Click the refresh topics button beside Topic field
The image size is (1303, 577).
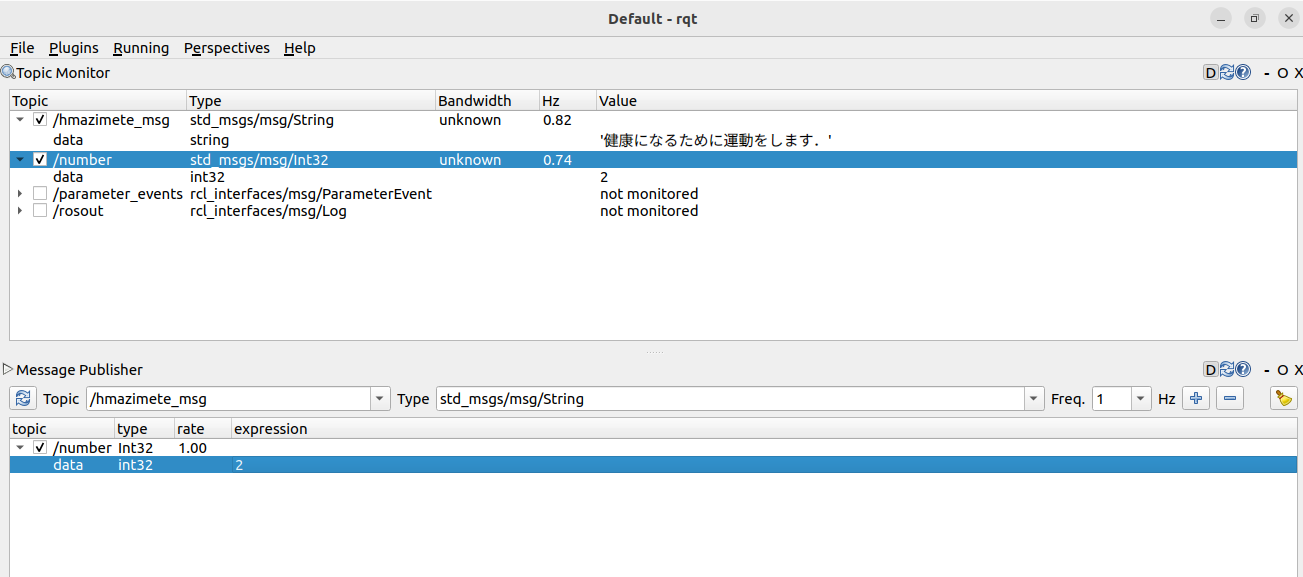[24, 398]
